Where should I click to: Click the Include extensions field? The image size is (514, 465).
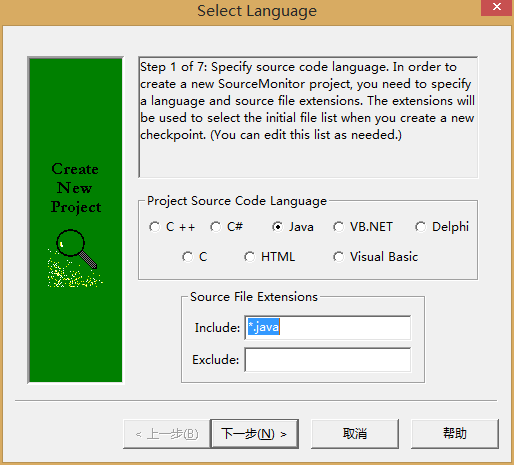(328, 328)
